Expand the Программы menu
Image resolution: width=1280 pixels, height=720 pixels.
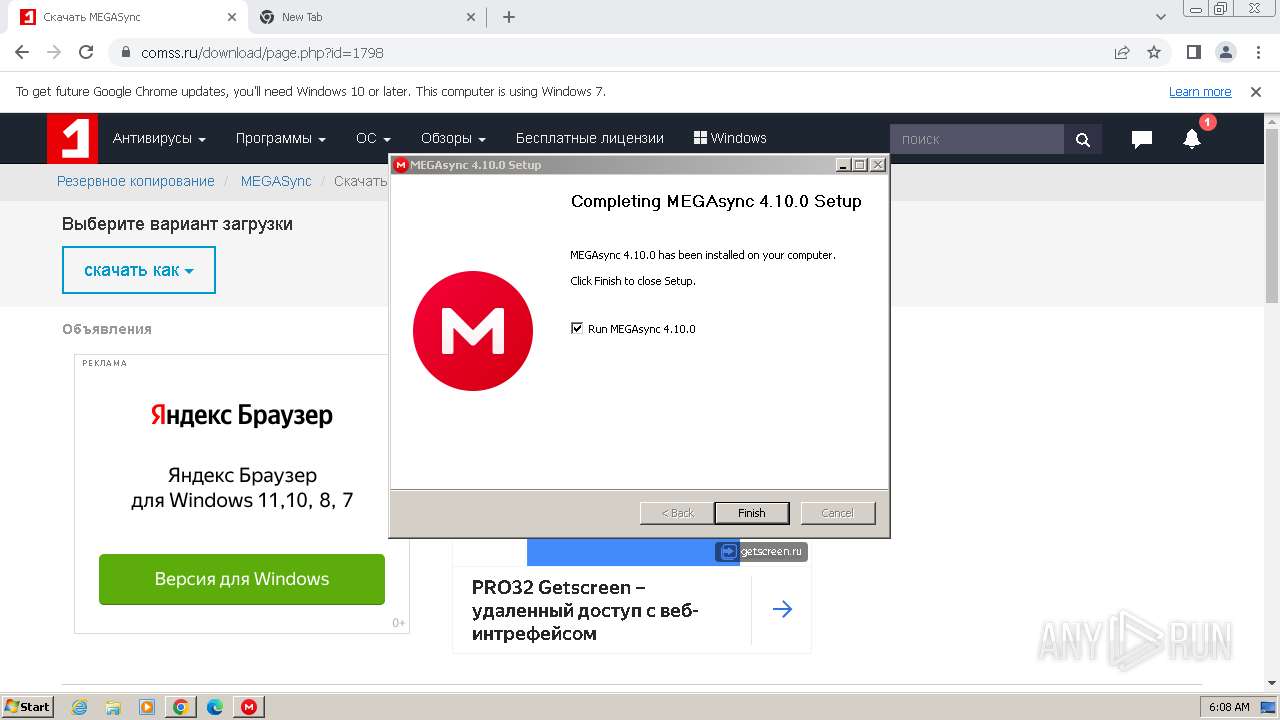click(x=281, y=138)
